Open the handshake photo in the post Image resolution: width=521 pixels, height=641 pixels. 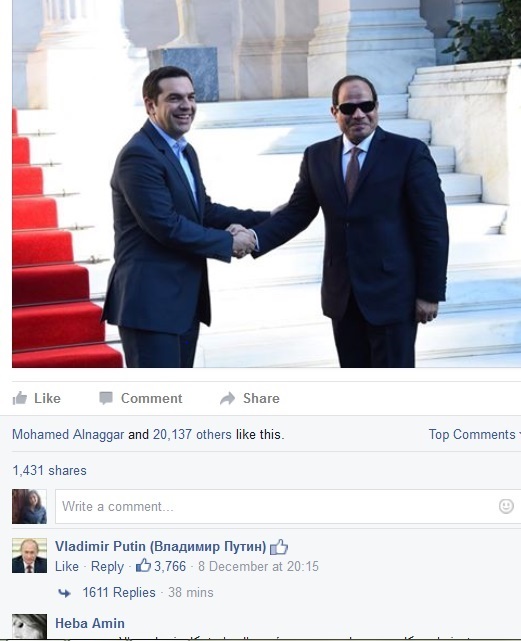click(266, 184)
